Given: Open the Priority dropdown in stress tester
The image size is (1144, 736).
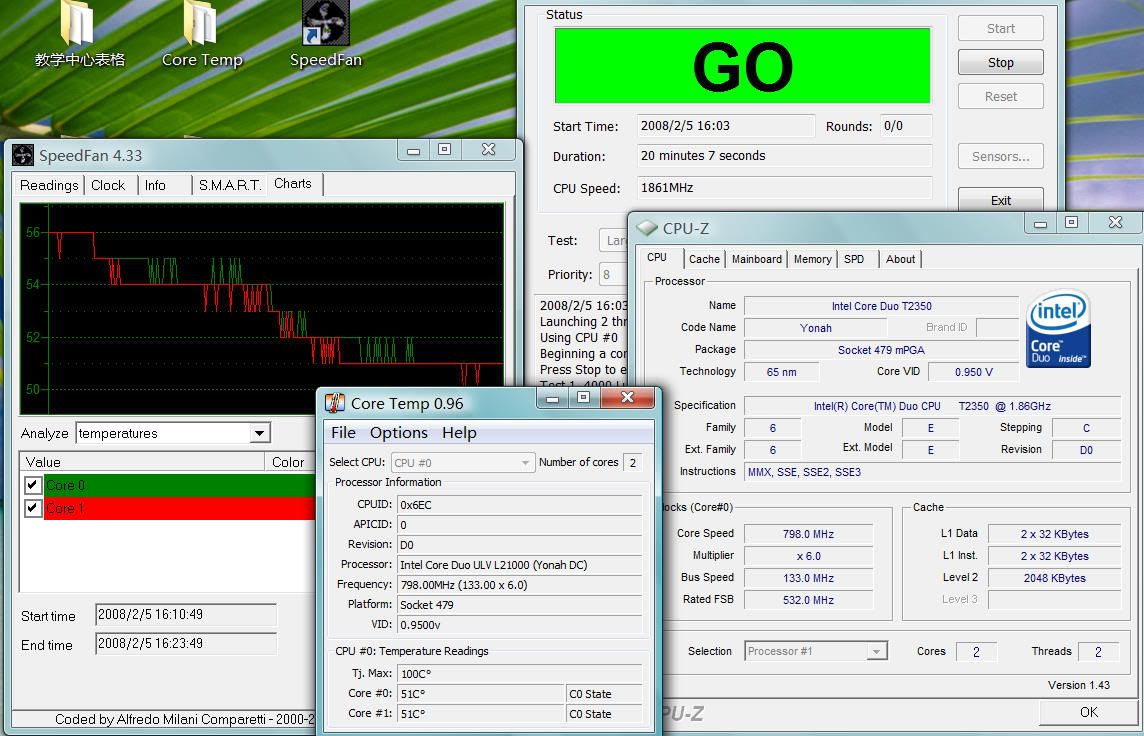Looking at the screenshot, I should click(x=614, y=275).
